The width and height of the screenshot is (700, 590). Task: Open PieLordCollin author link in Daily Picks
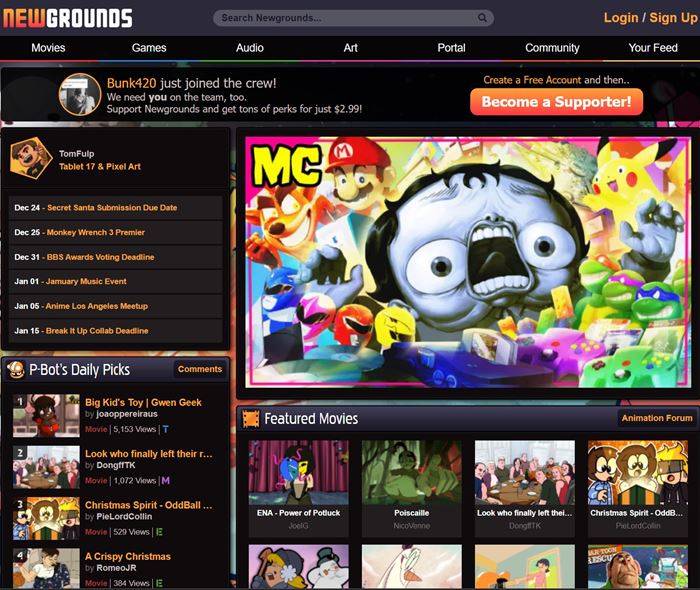click(x=124, y=517)
